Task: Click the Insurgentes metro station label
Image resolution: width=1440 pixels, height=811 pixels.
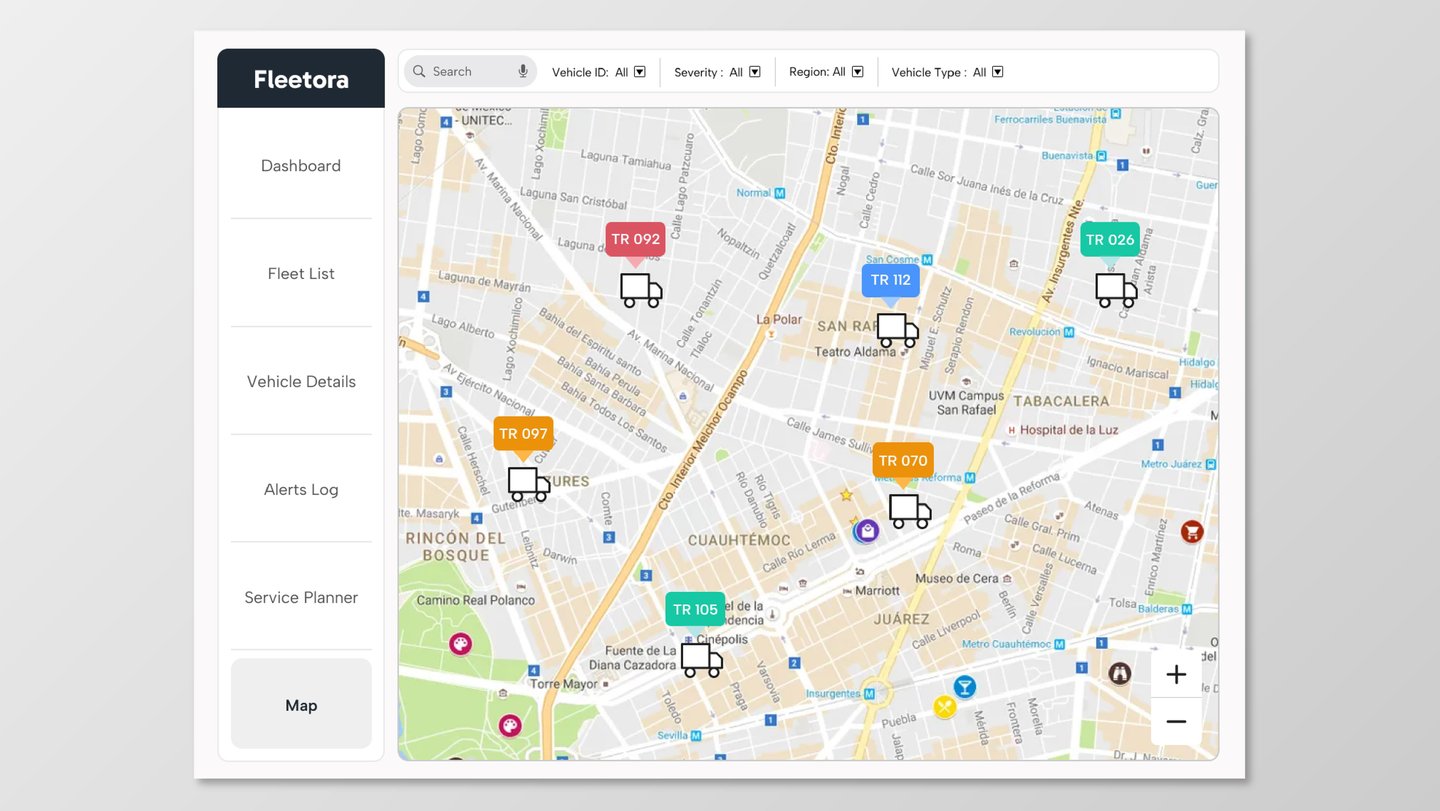Action: [x=833, y=694]
